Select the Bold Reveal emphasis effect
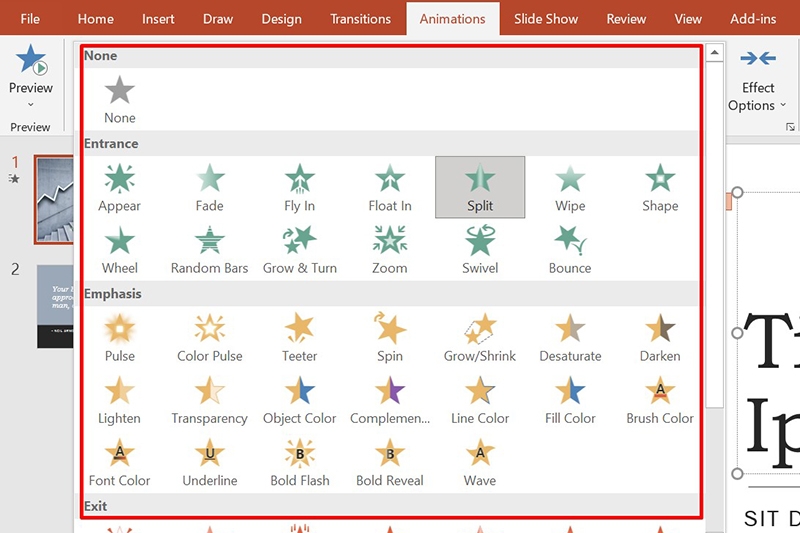Viewport: 800px width, 533px height. coord(390,463)
